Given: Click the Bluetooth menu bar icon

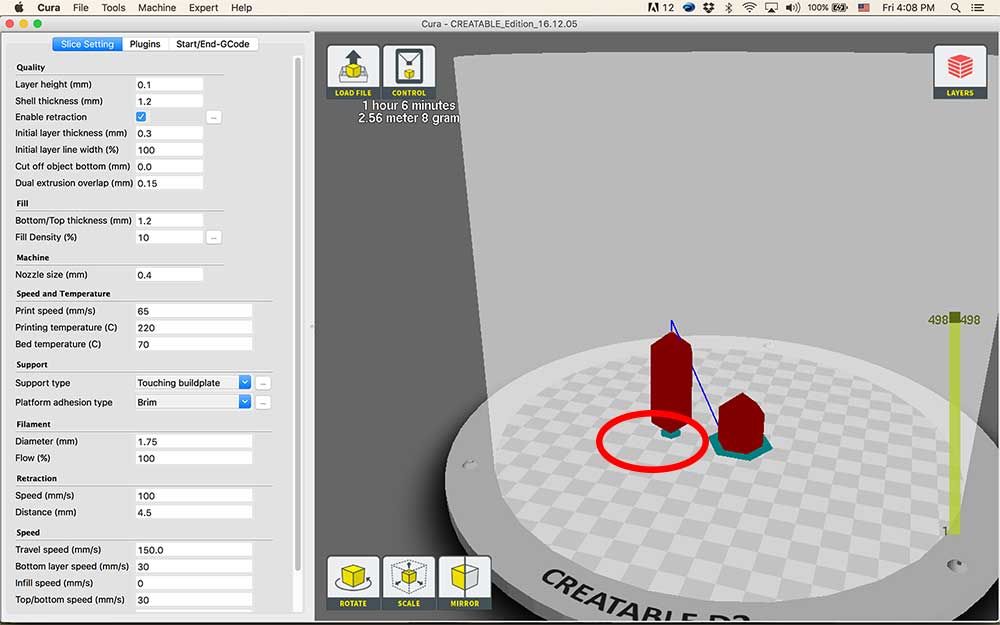Looking at the screenshot, I should [x=728, y=8].
